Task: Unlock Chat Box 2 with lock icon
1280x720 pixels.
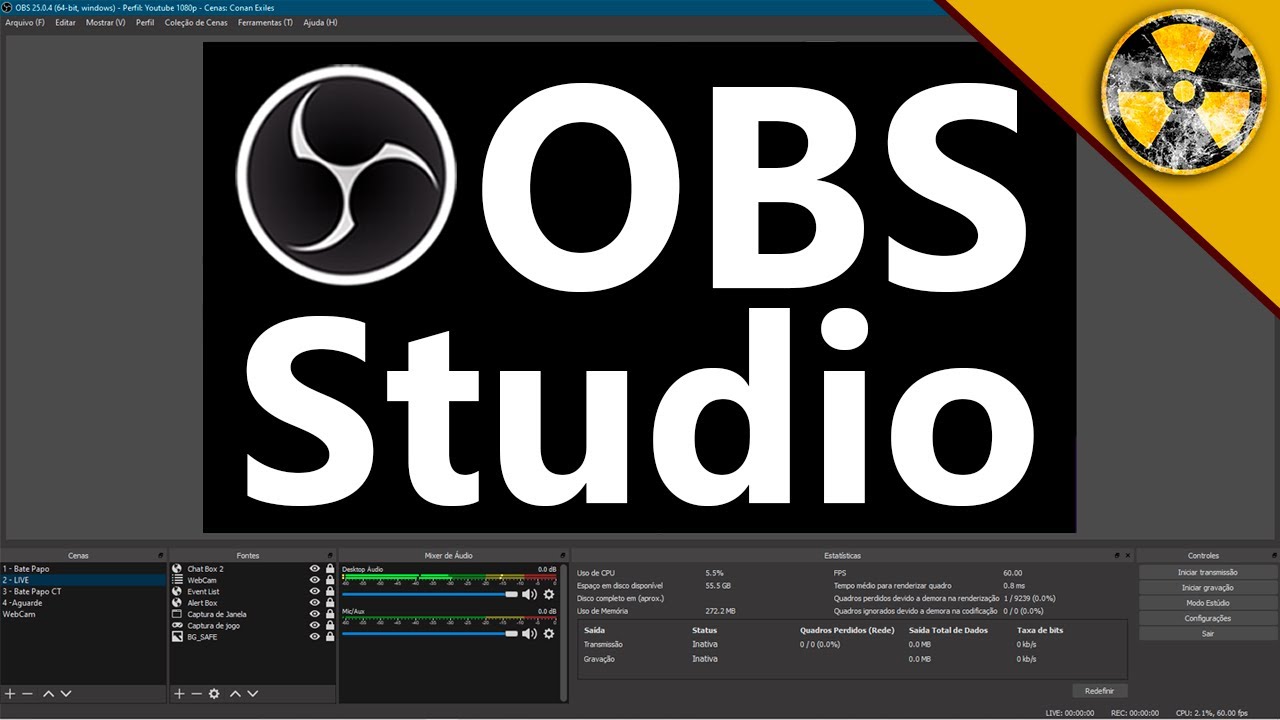Action: point(330,569)
